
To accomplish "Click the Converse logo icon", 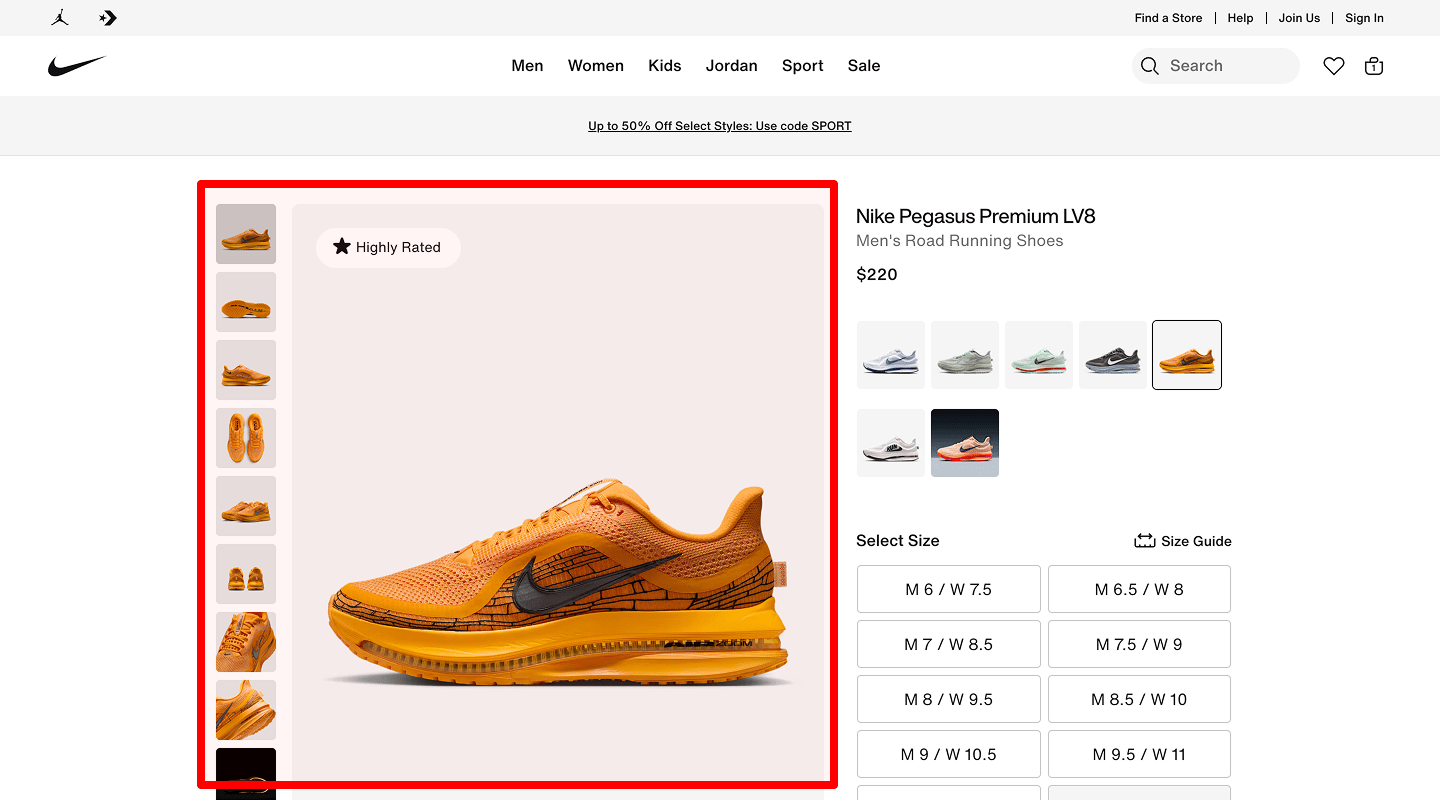I will (x=107, y=17).
